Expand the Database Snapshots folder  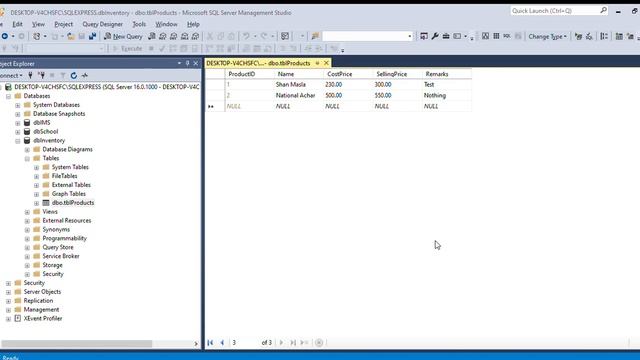18,114
